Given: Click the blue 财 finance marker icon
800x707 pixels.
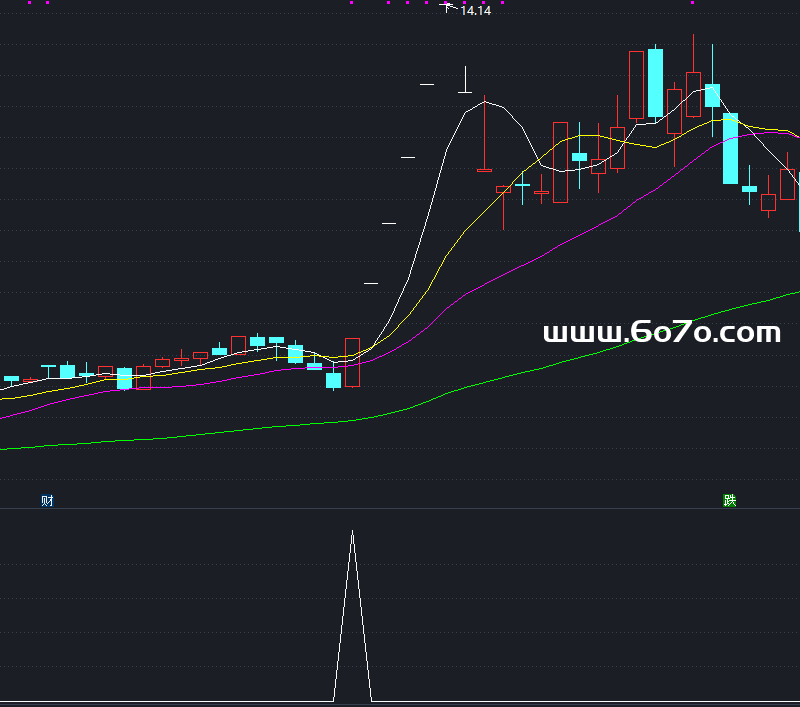Looking at the screenshot, I should (47, 500).
